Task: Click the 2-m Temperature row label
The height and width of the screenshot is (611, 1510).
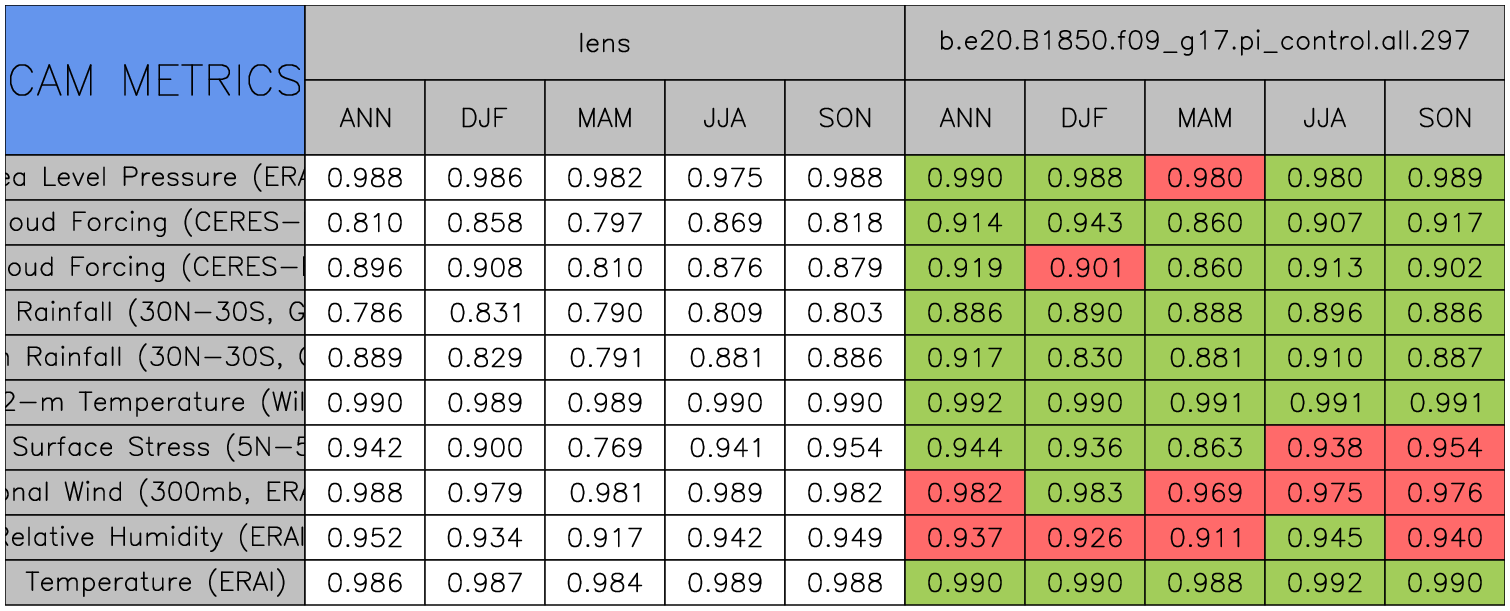Action: pos(155,402)
